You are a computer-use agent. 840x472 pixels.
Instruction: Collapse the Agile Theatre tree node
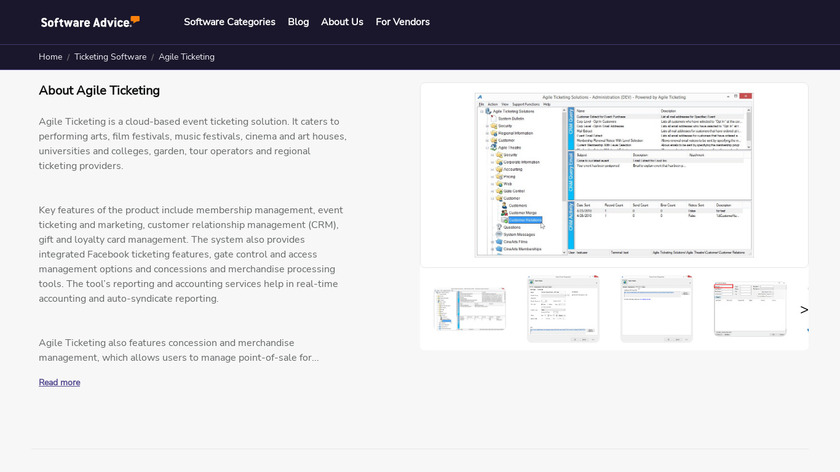[x=486, y=147]
